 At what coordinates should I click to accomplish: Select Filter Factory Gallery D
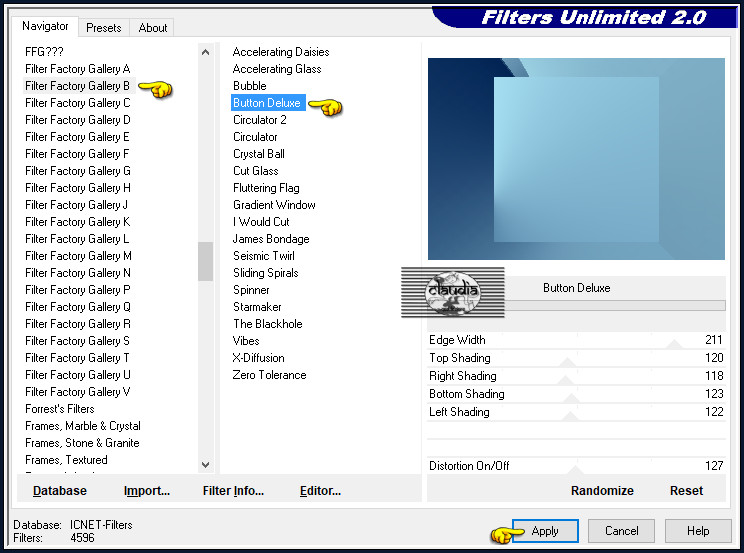(77, 120)
